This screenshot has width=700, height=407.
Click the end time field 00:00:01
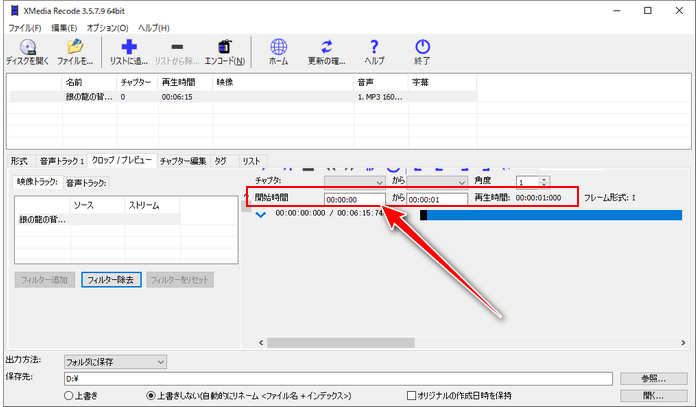437,199
